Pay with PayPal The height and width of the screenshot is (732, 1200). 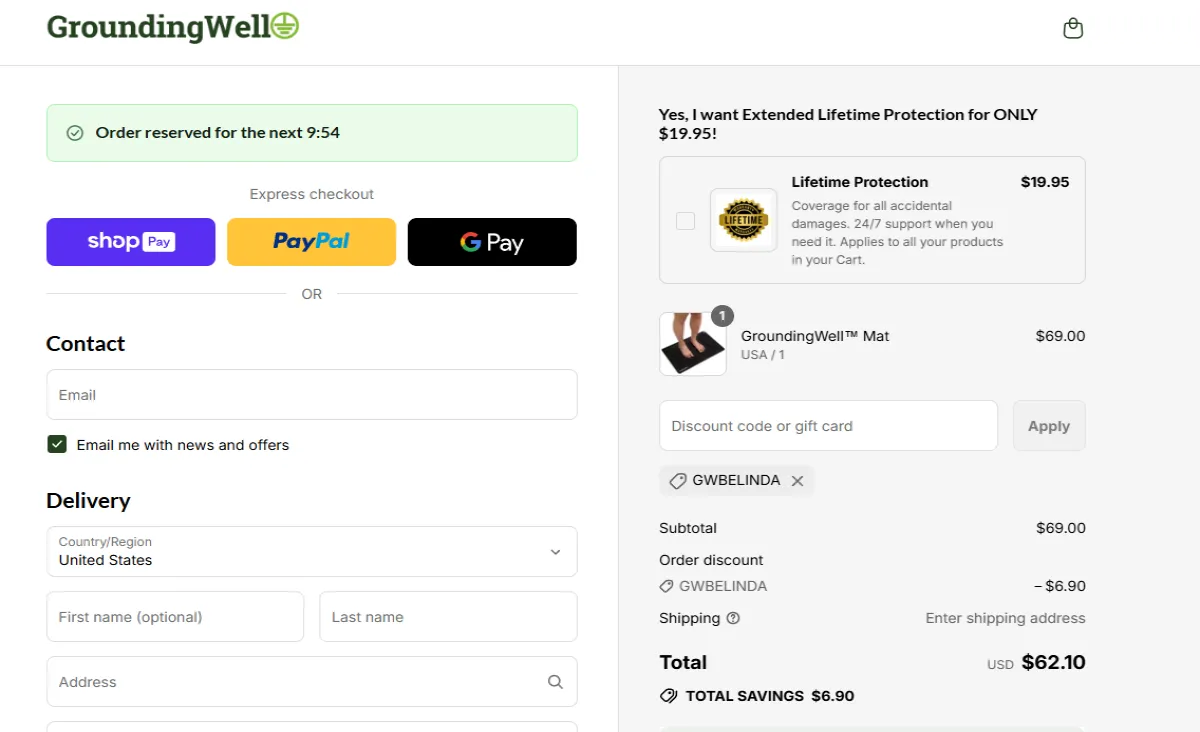pyautogui.click(x=311, y=242)
